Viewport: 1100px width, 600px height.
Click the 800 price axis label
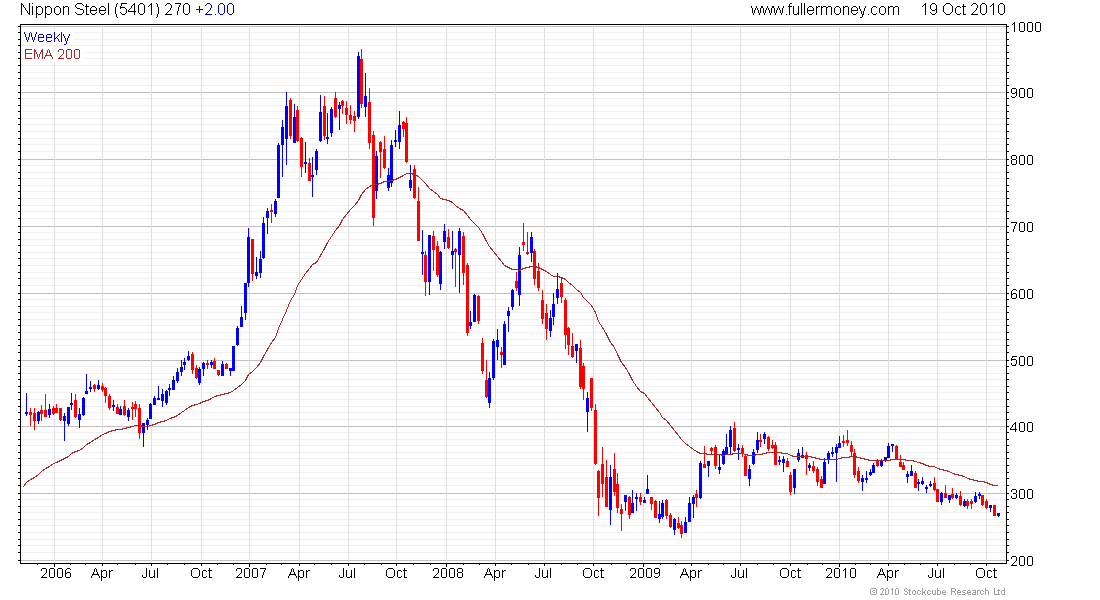pyautogui.click(x=1022, y=160)
